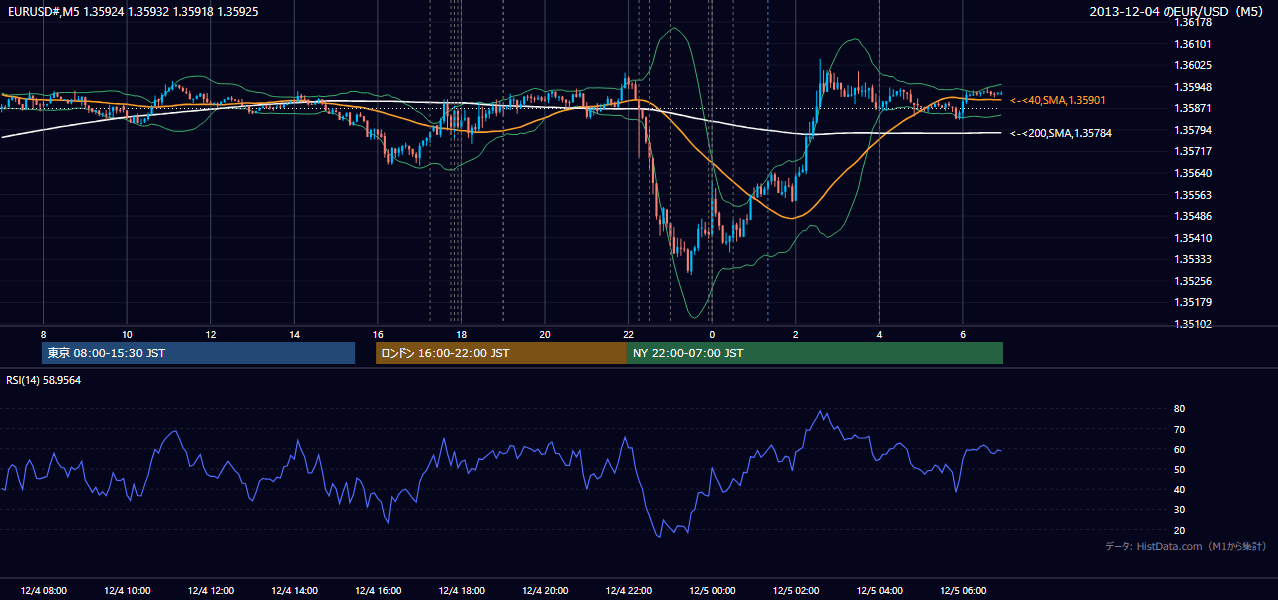Click RSI scale value 60
This screenshot has height=600, width=1278.
(1180, 449)
